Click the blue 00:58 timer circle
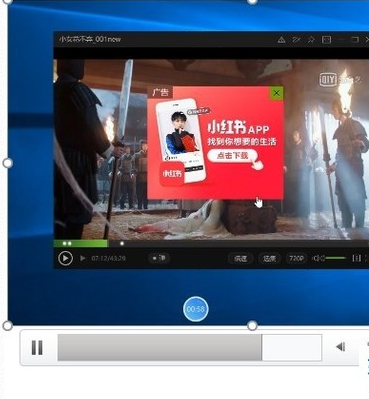This screenshot has width=369, height=399. click(x=196, y=309)
